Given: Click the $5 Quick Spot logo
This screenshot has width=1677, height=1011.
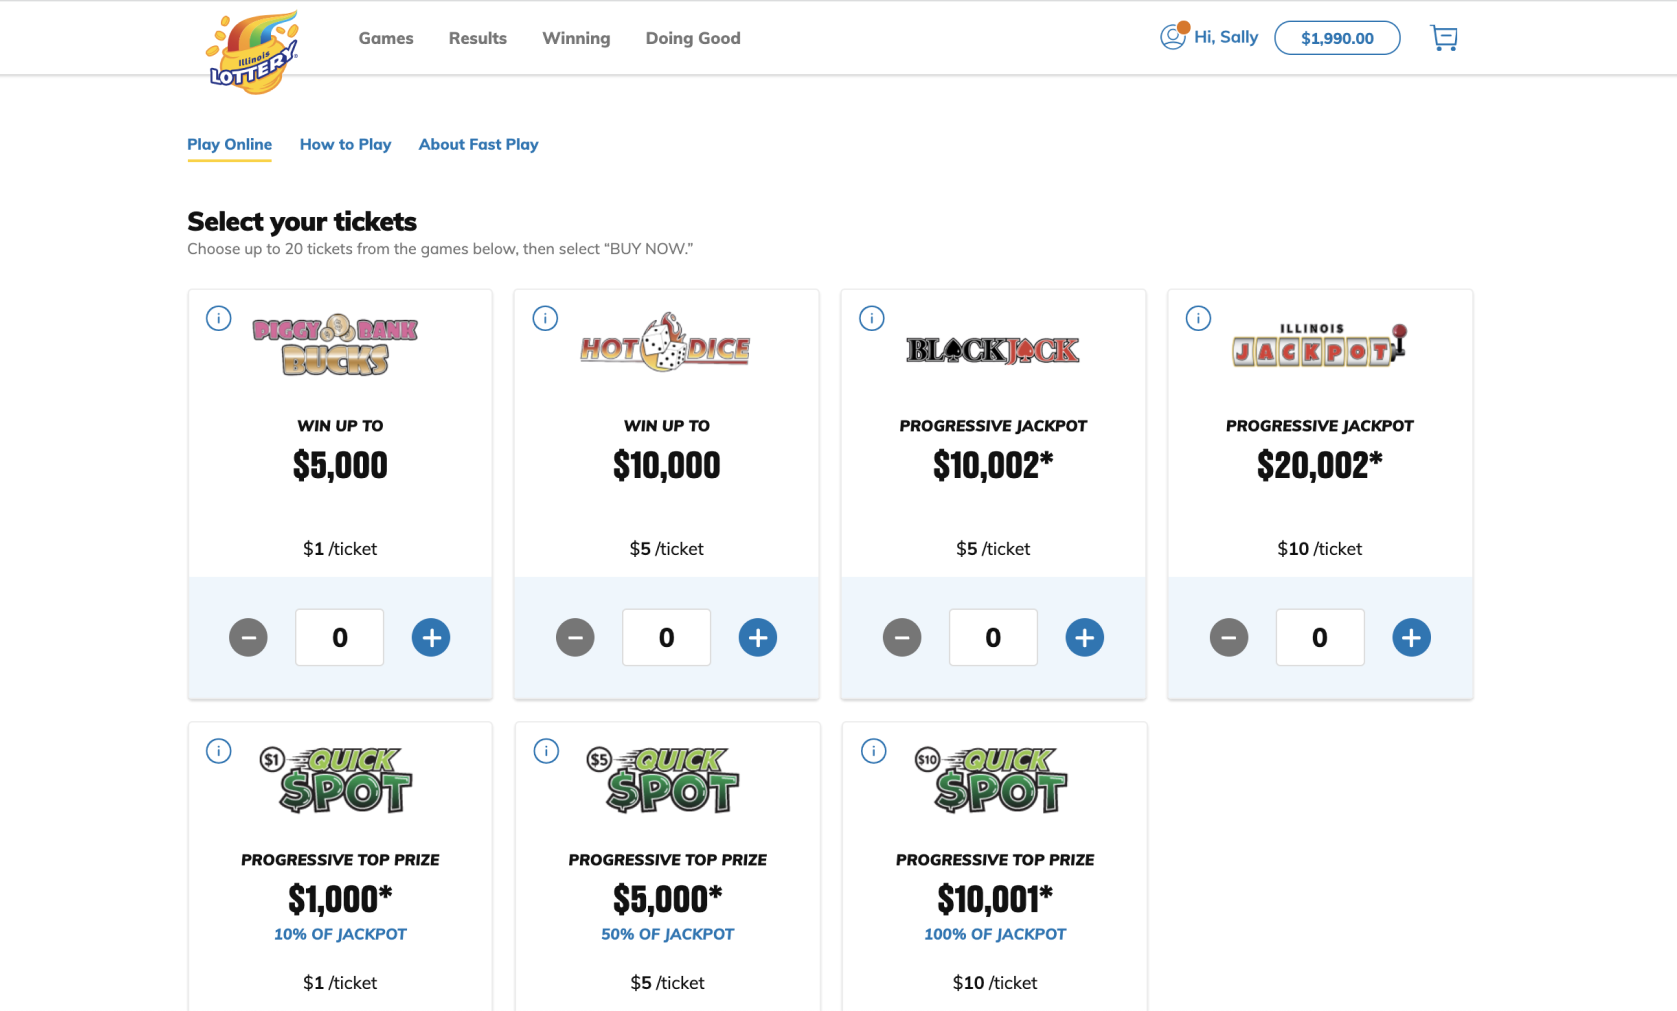Looking at the screenshot, I should (663, 779).
